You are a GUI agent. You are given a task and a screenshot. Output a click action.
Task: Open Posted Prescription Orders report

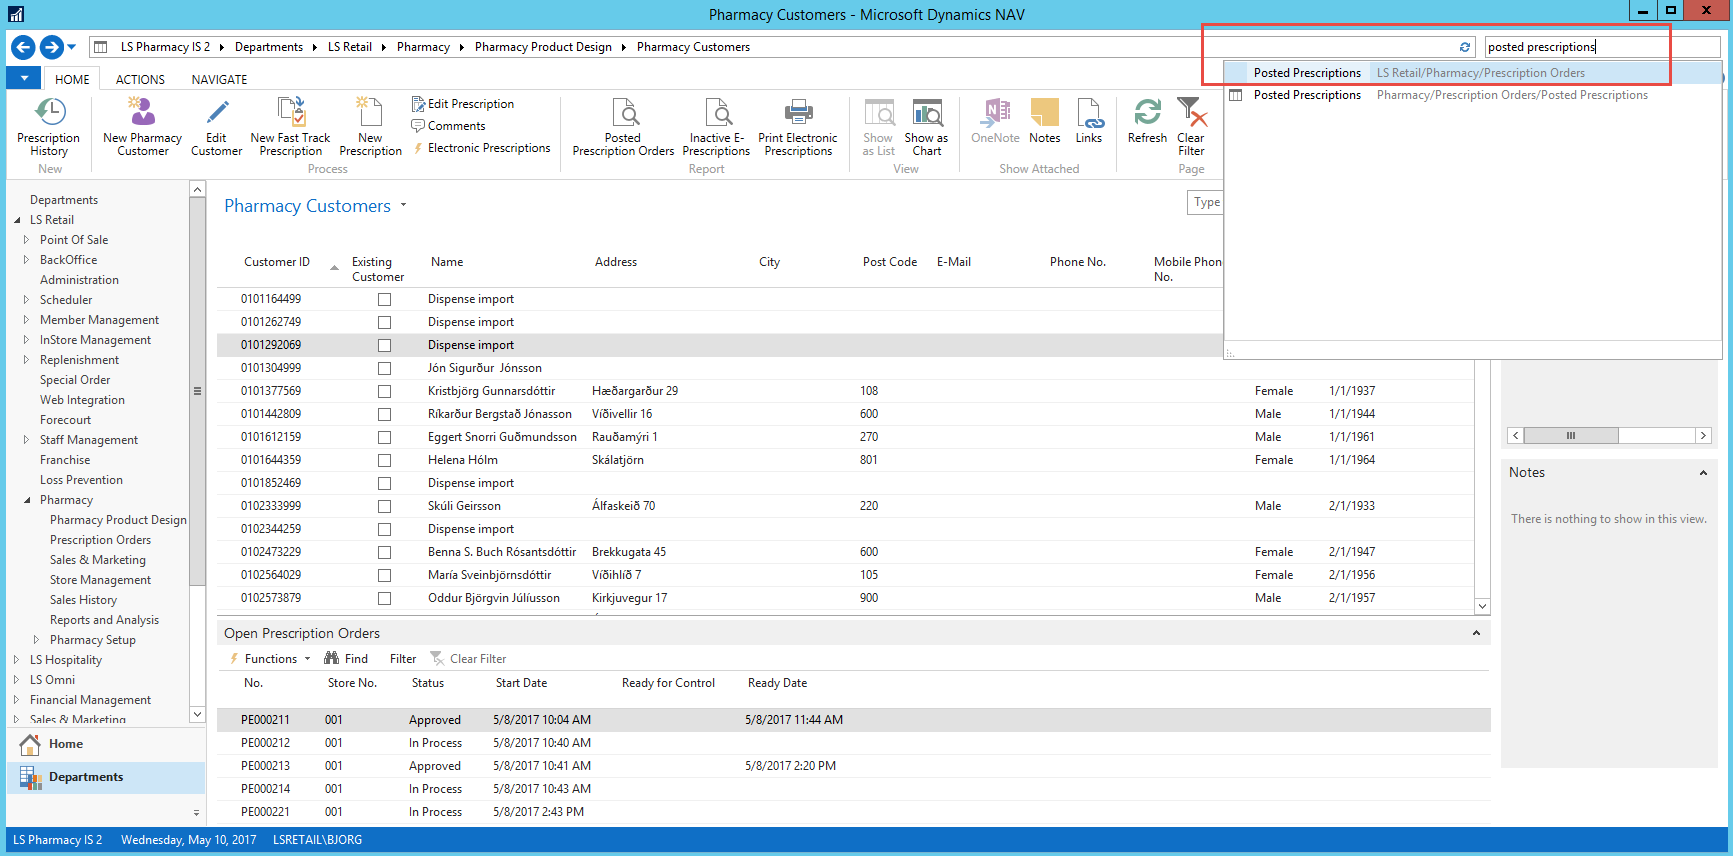[623, 126]
